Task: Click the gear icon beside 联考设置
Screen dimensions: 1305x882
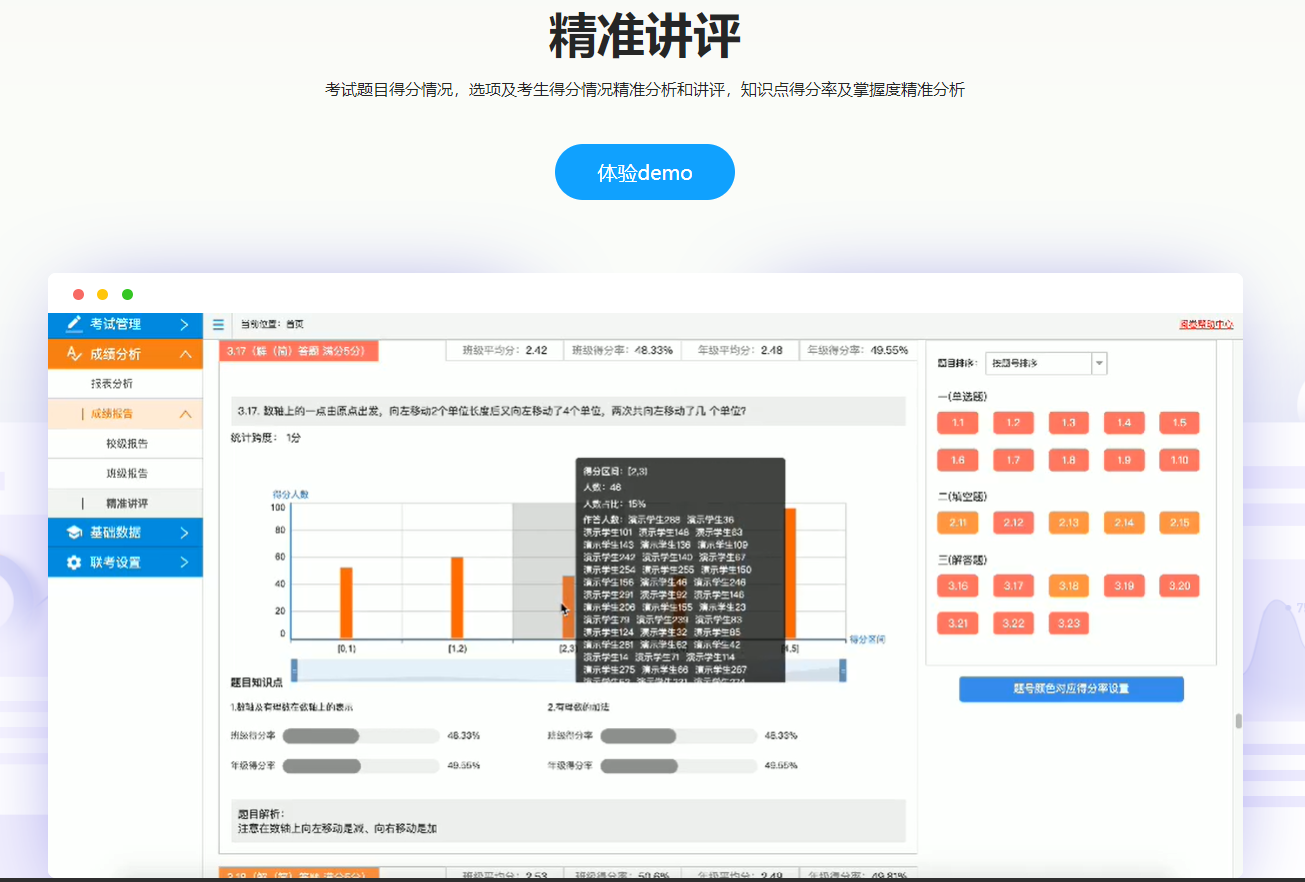Action: click(74, 562)
